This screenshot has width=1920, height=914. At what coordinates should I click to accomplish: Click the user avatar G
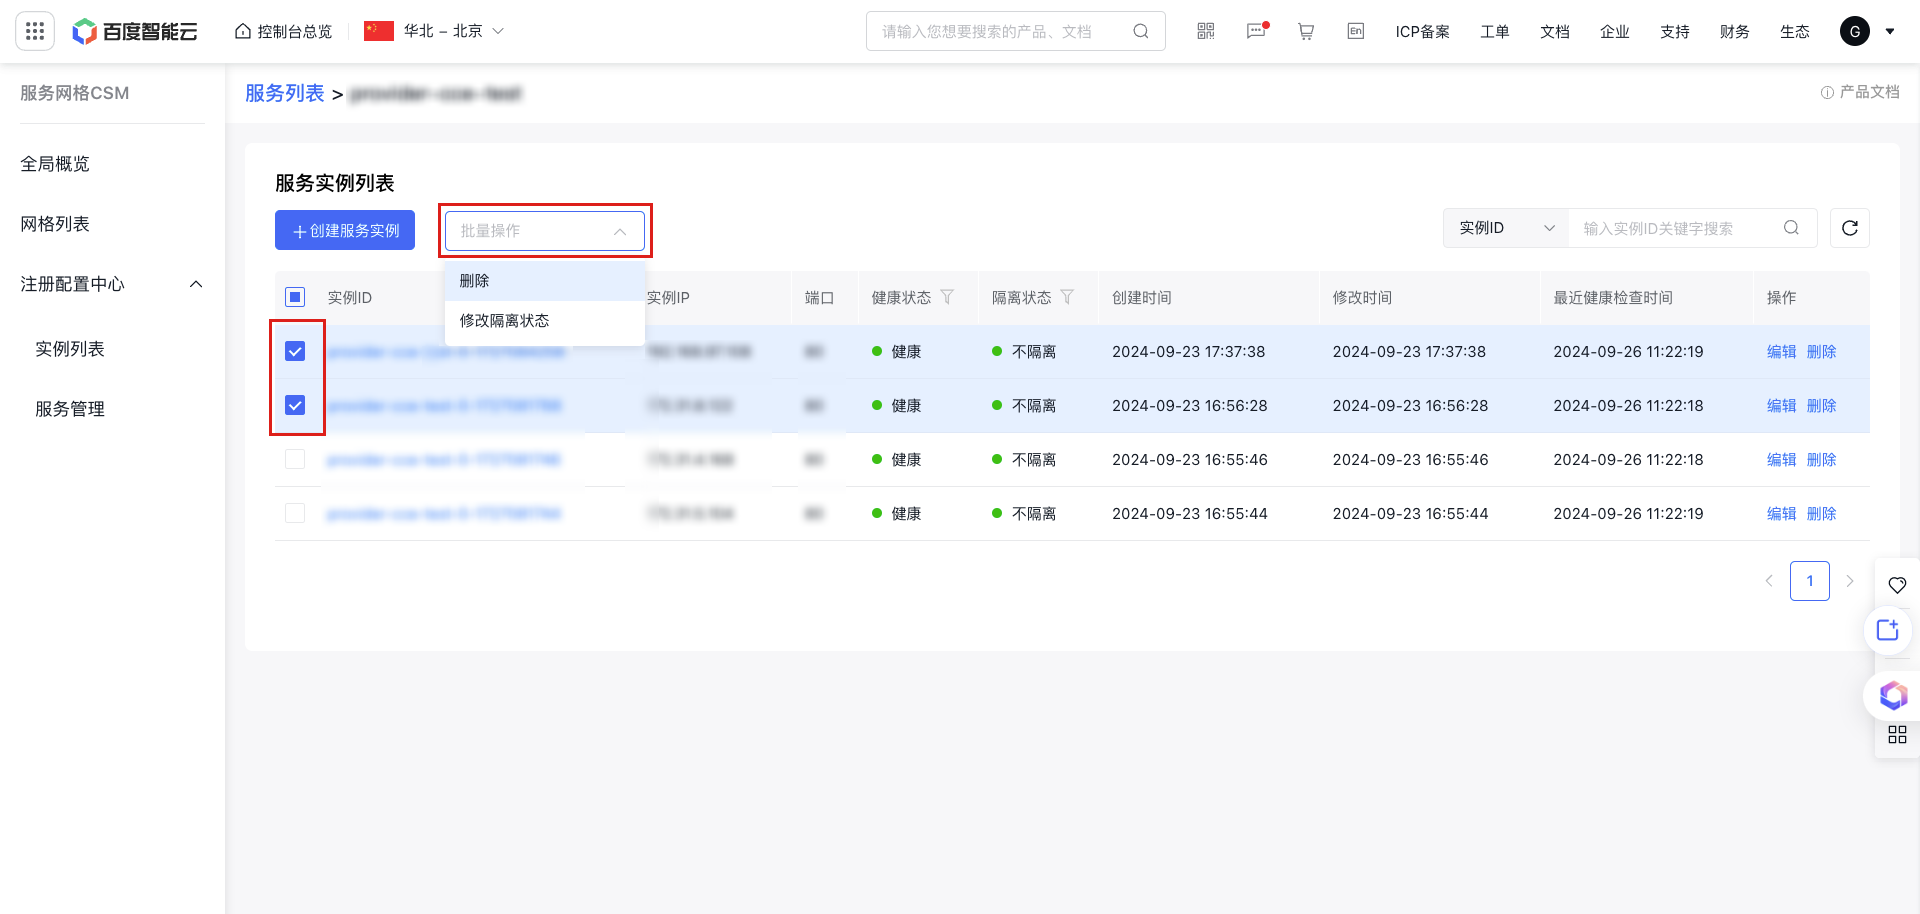click(1855, 31)
